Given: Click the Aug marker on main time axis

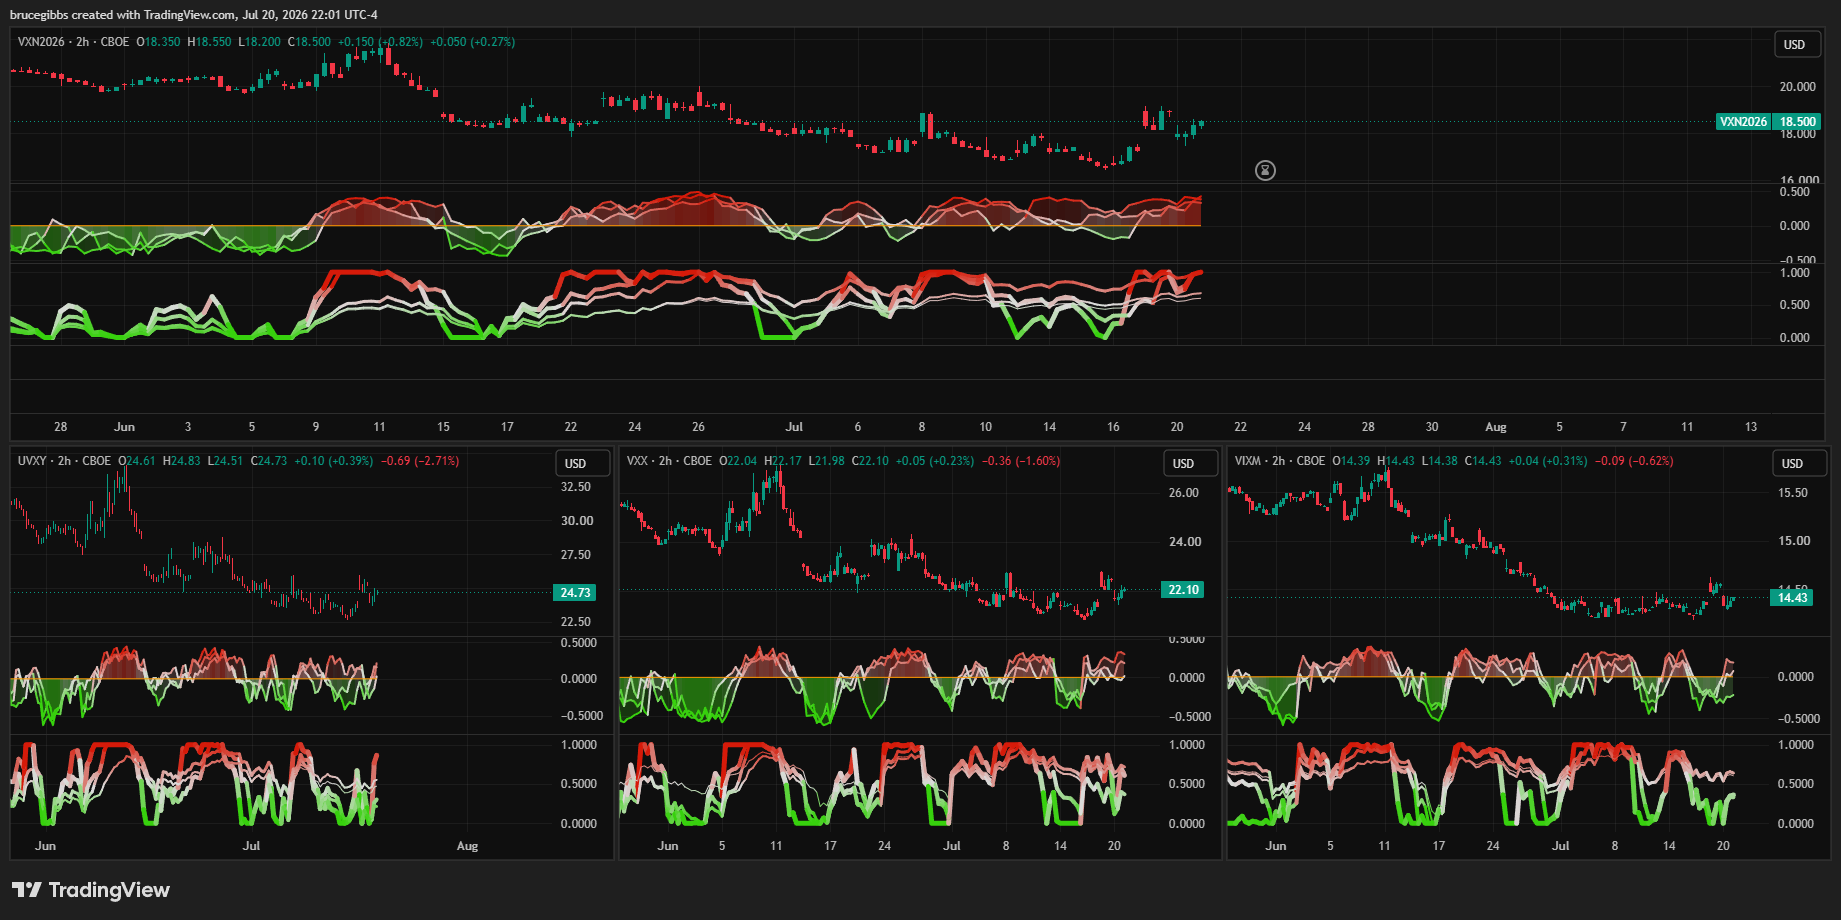Looking at the screenshot, I should (1496, 427).
